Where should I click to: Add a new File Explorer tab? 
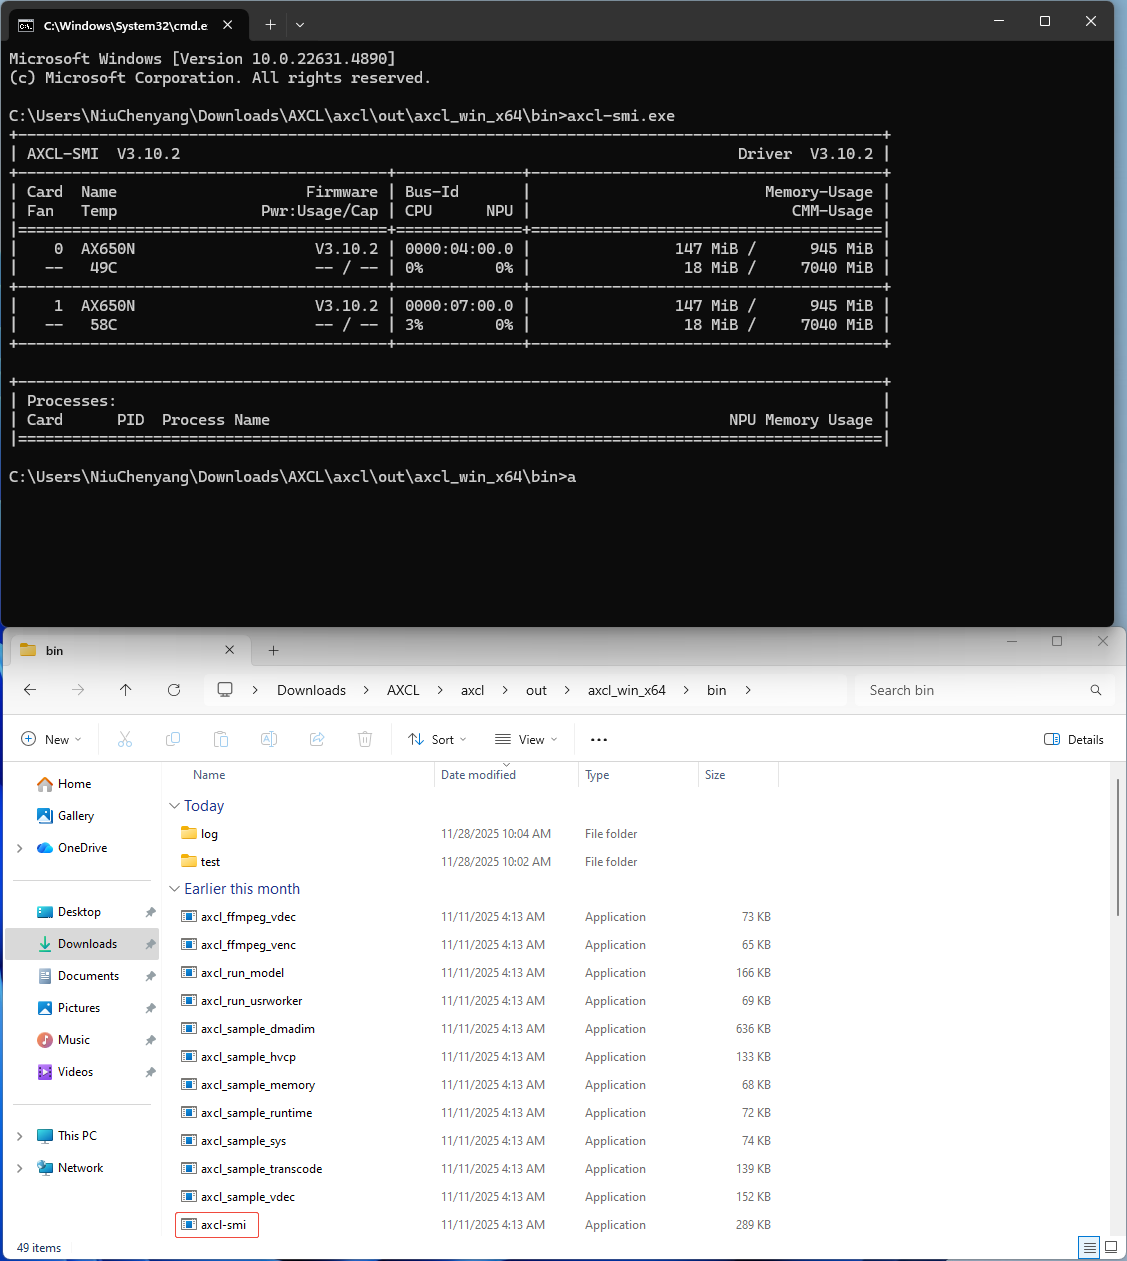273,650
